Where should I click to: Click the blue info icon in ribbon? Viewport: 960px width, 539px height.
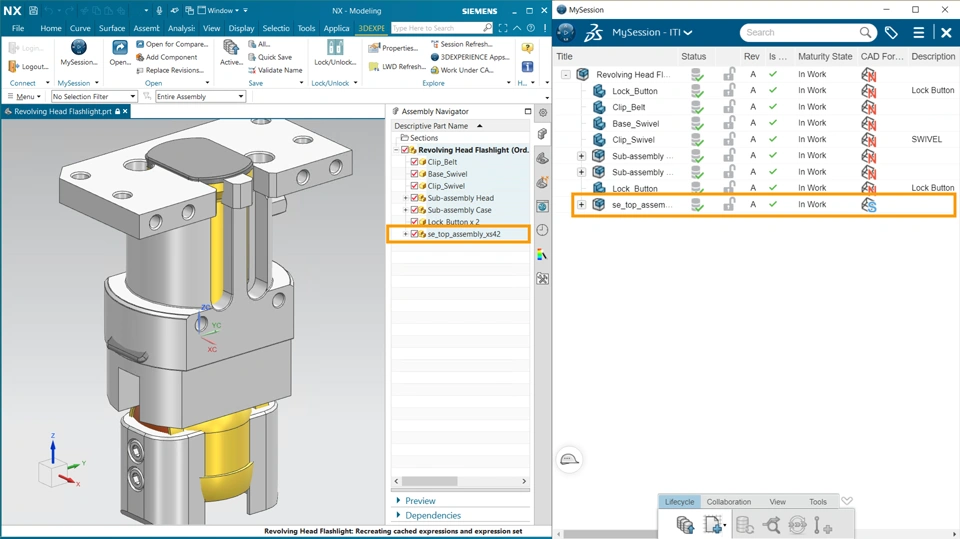(527, 67)
